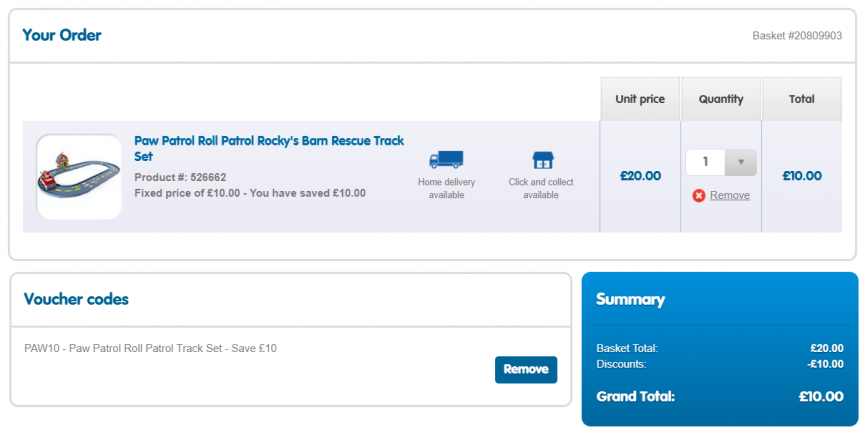Click the PAW10 voucher description text
865x440 pixels.
pos(151,348)
